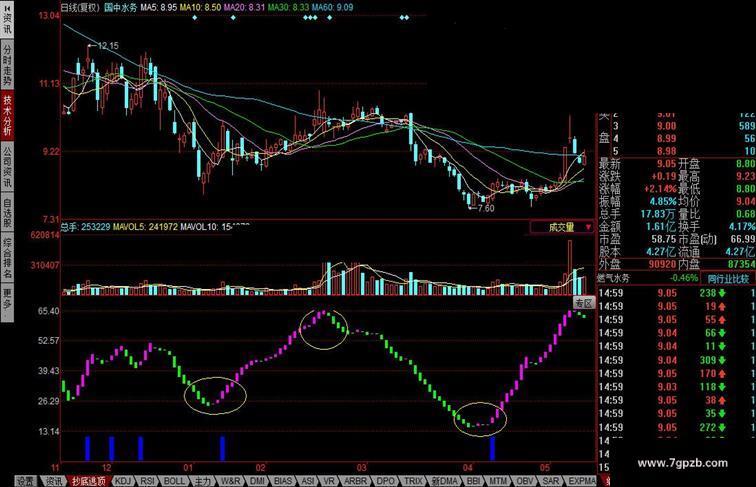Switch to the DPO indicator tab
756x487 pixels.
[385, 481]
